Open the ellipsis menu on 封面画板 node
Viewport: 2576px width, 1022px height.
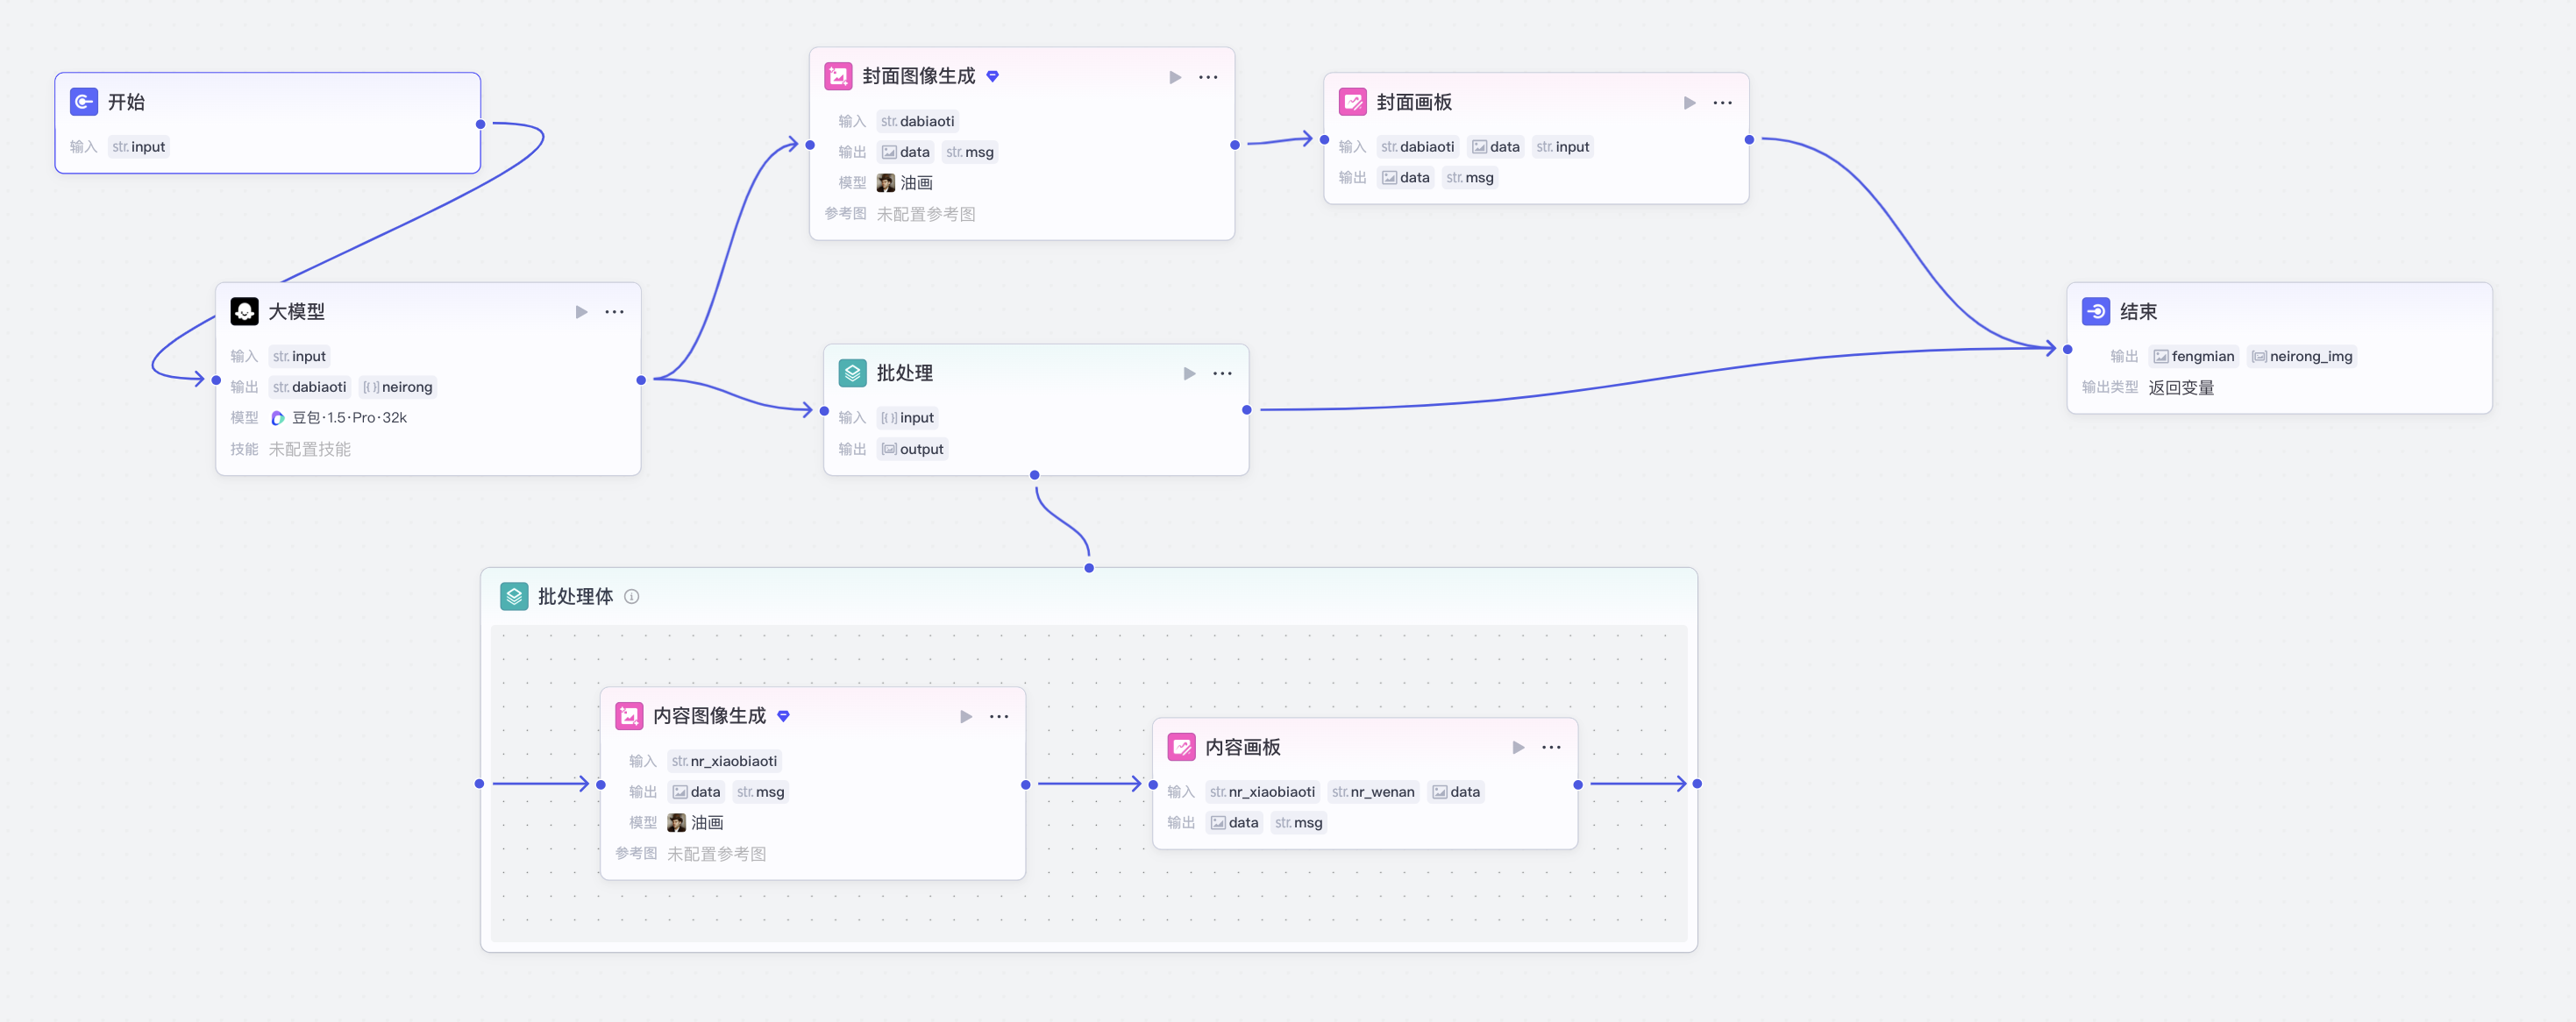1722,103
